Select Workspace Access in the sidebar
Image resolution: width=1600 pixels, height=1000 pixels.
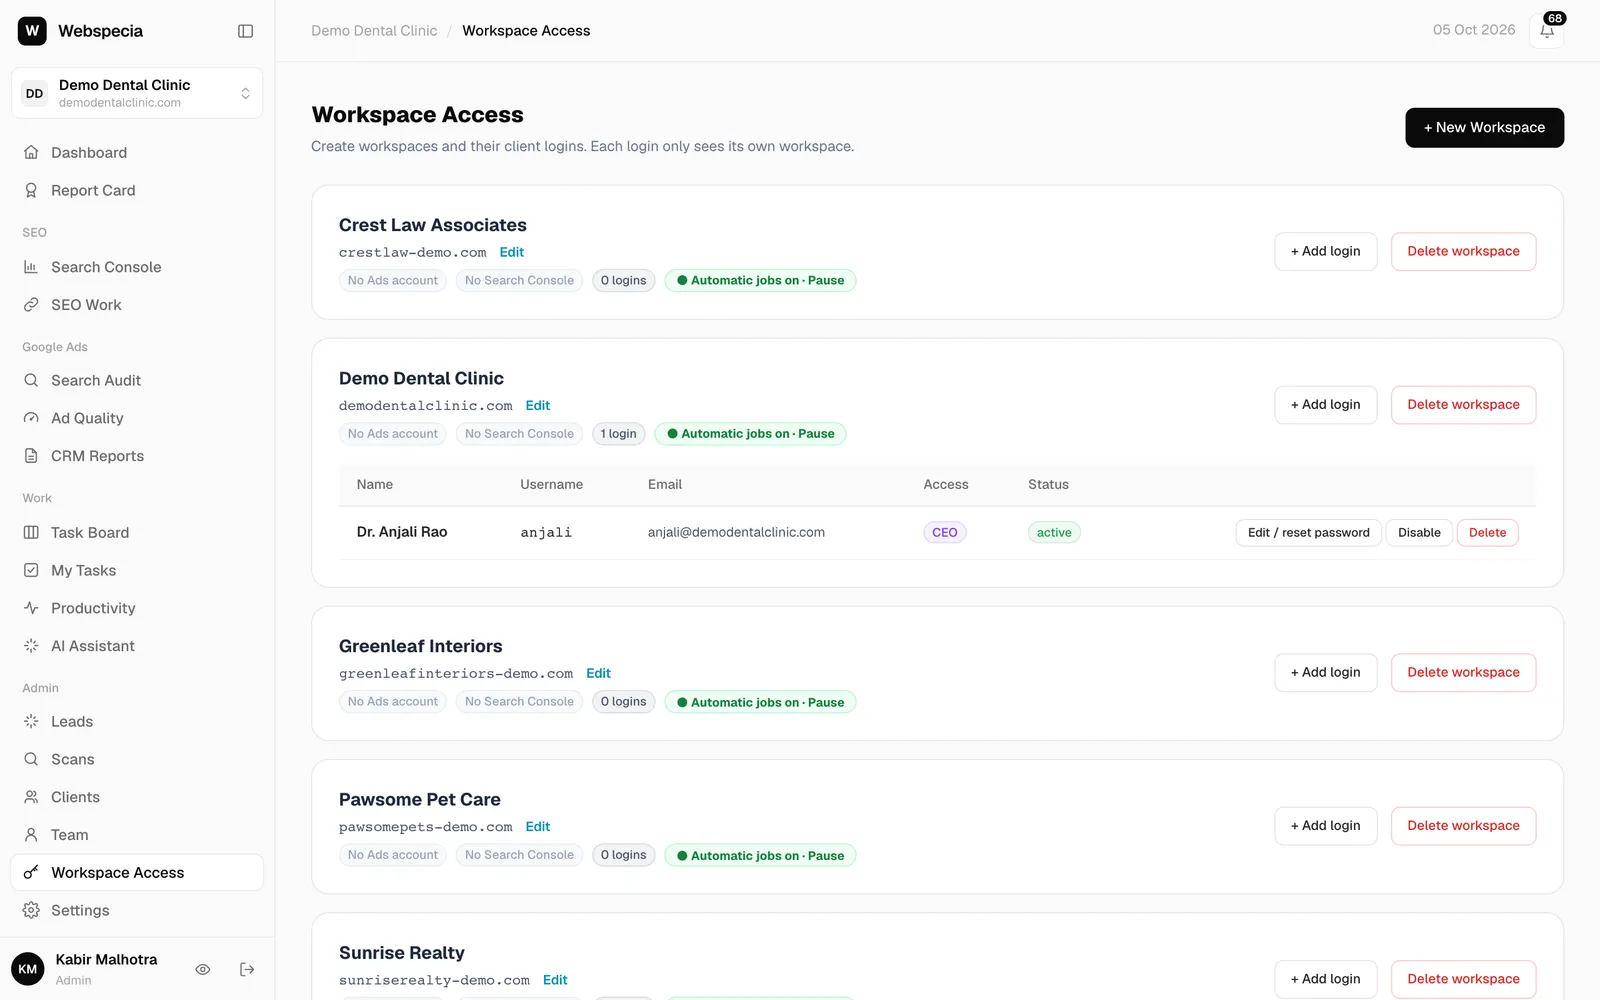point(137,873)
